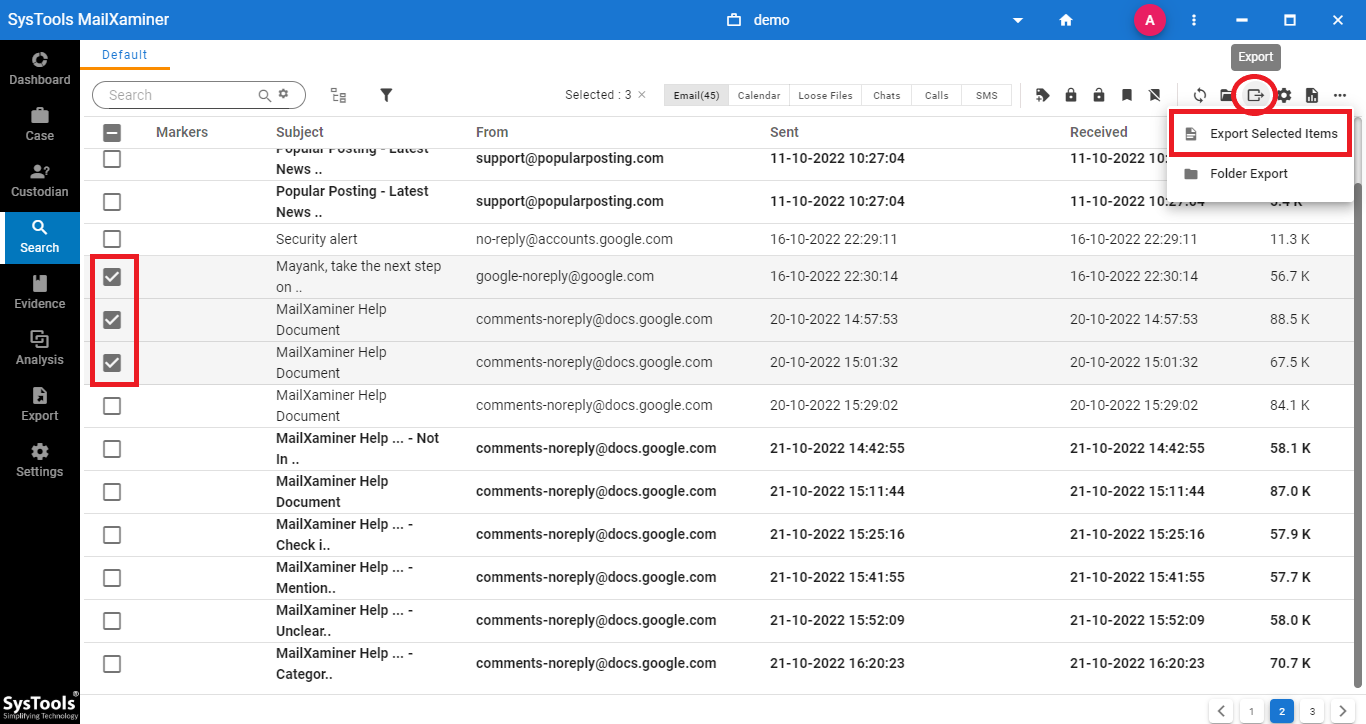
Task: Uncheck the 'Mayank, take the next step' row
Action: point(112,277)
